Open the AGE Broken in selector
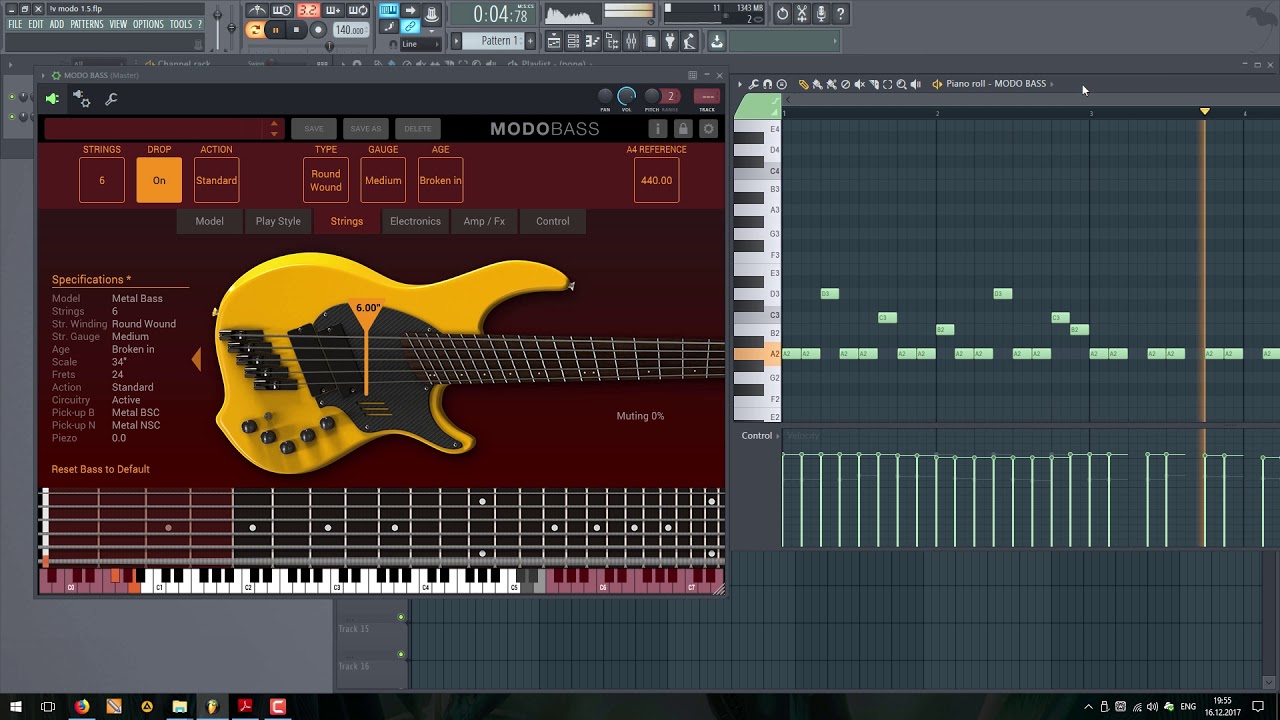This screenshot has width=1280, height=720. [440, 180]
